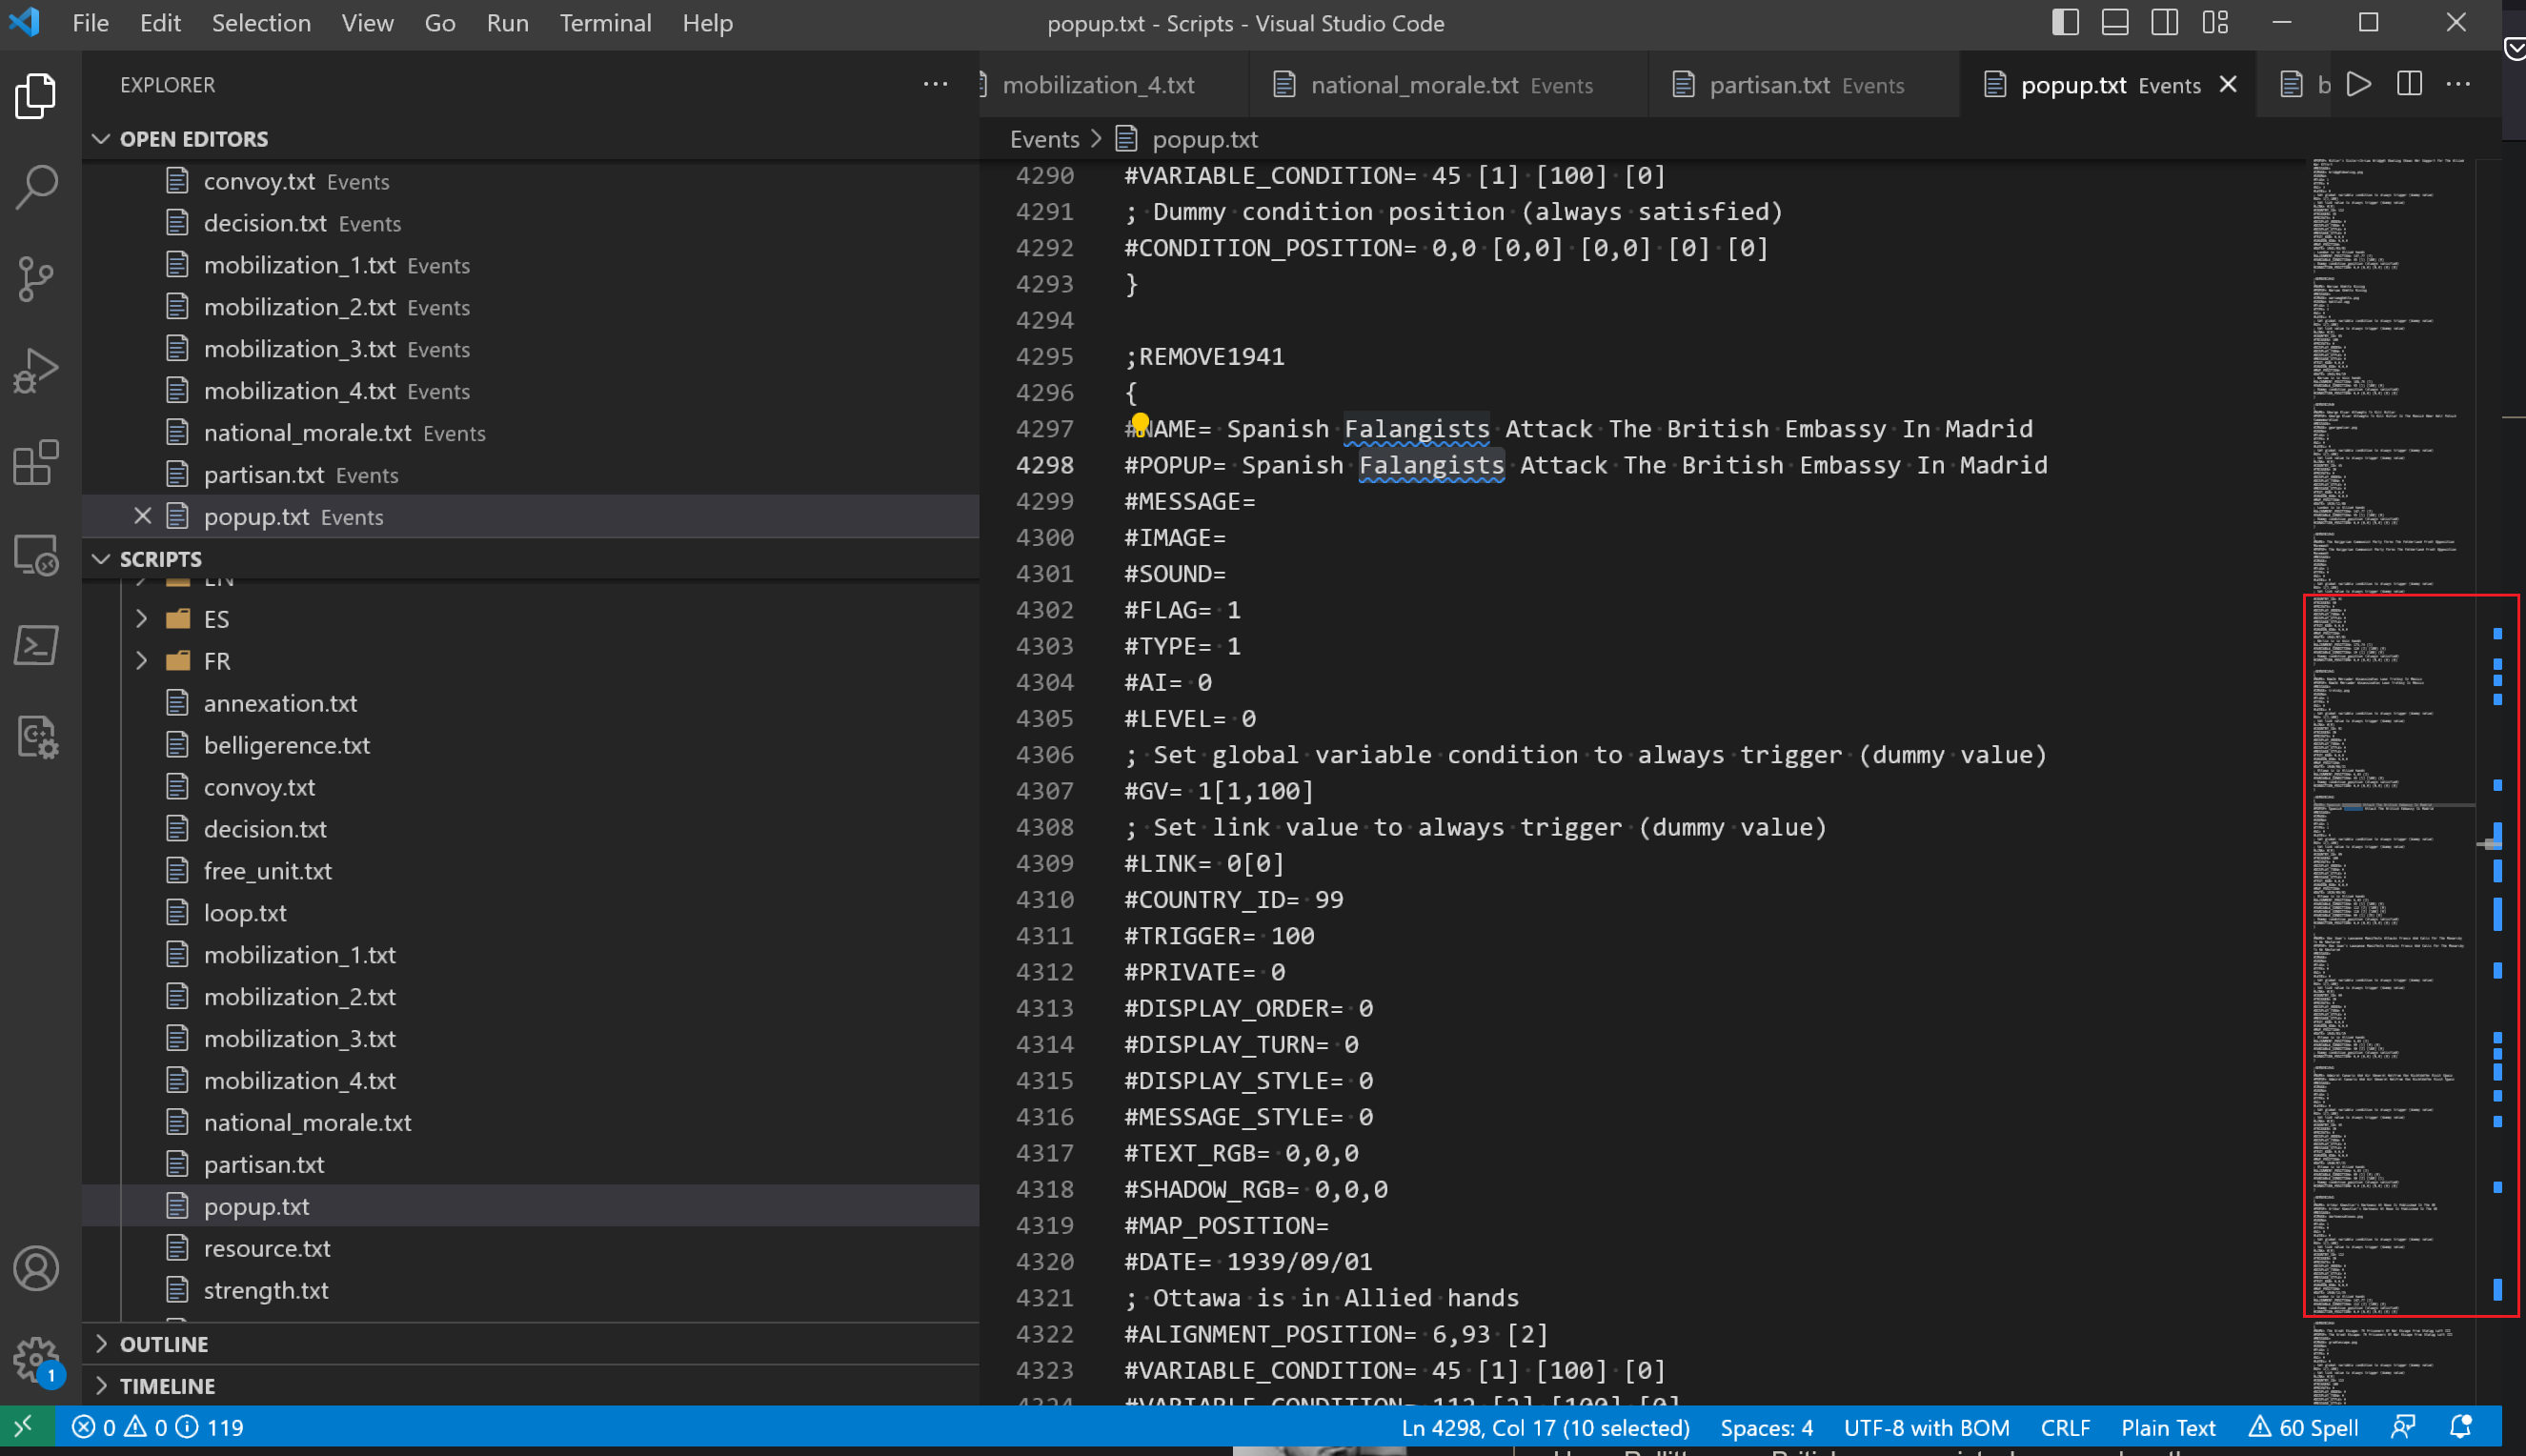The image size is (2526, 1456).
Task: Collapse the OPEN EDITORS section
Action: [193, 139]
